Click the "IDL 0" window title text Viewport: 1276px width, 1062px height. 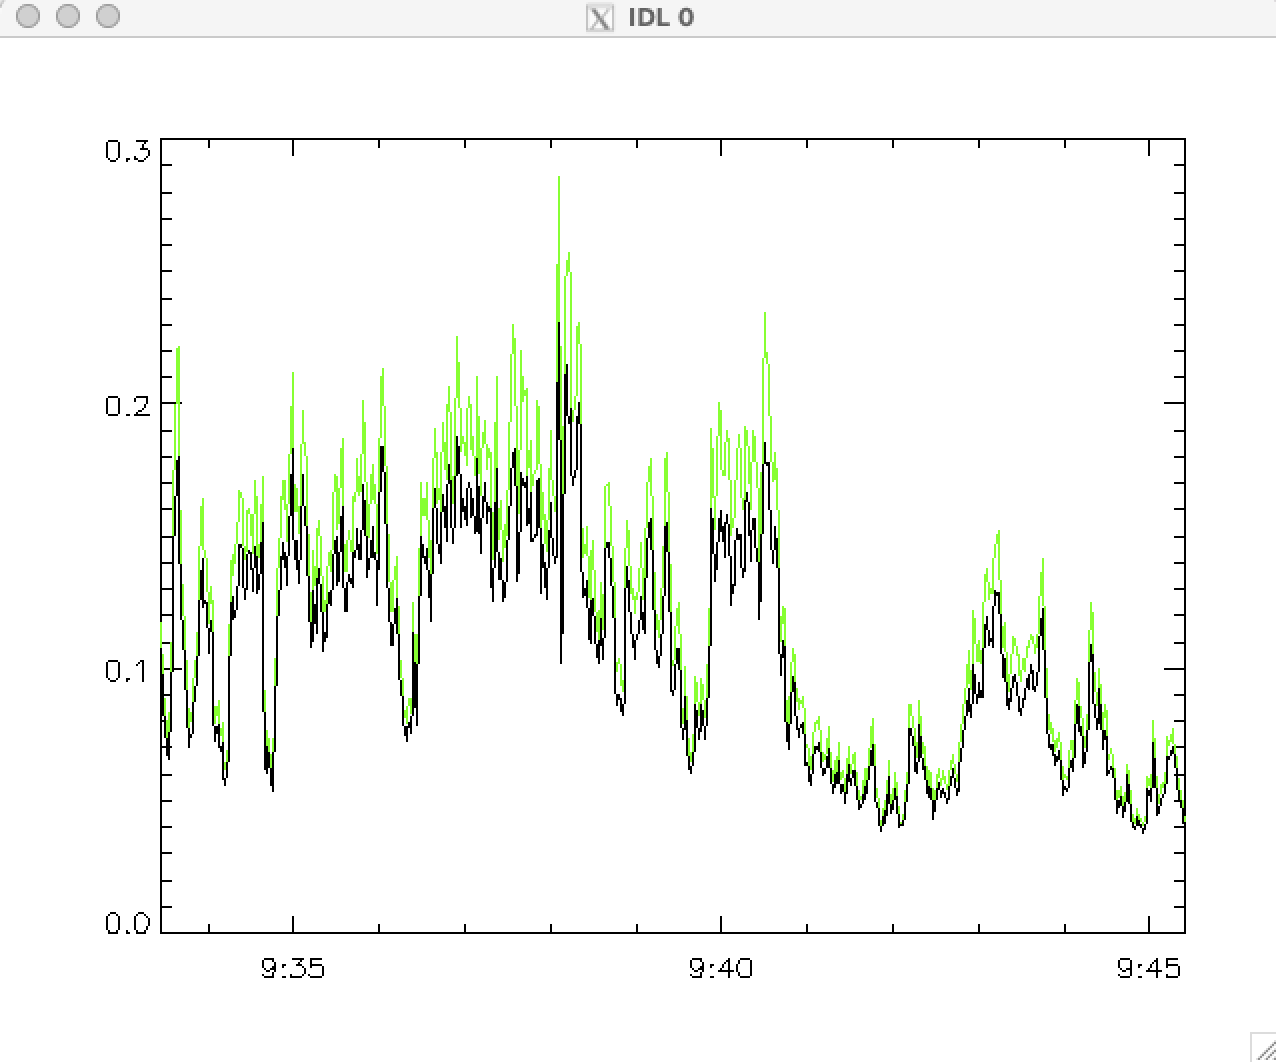[x=660, y=17]
